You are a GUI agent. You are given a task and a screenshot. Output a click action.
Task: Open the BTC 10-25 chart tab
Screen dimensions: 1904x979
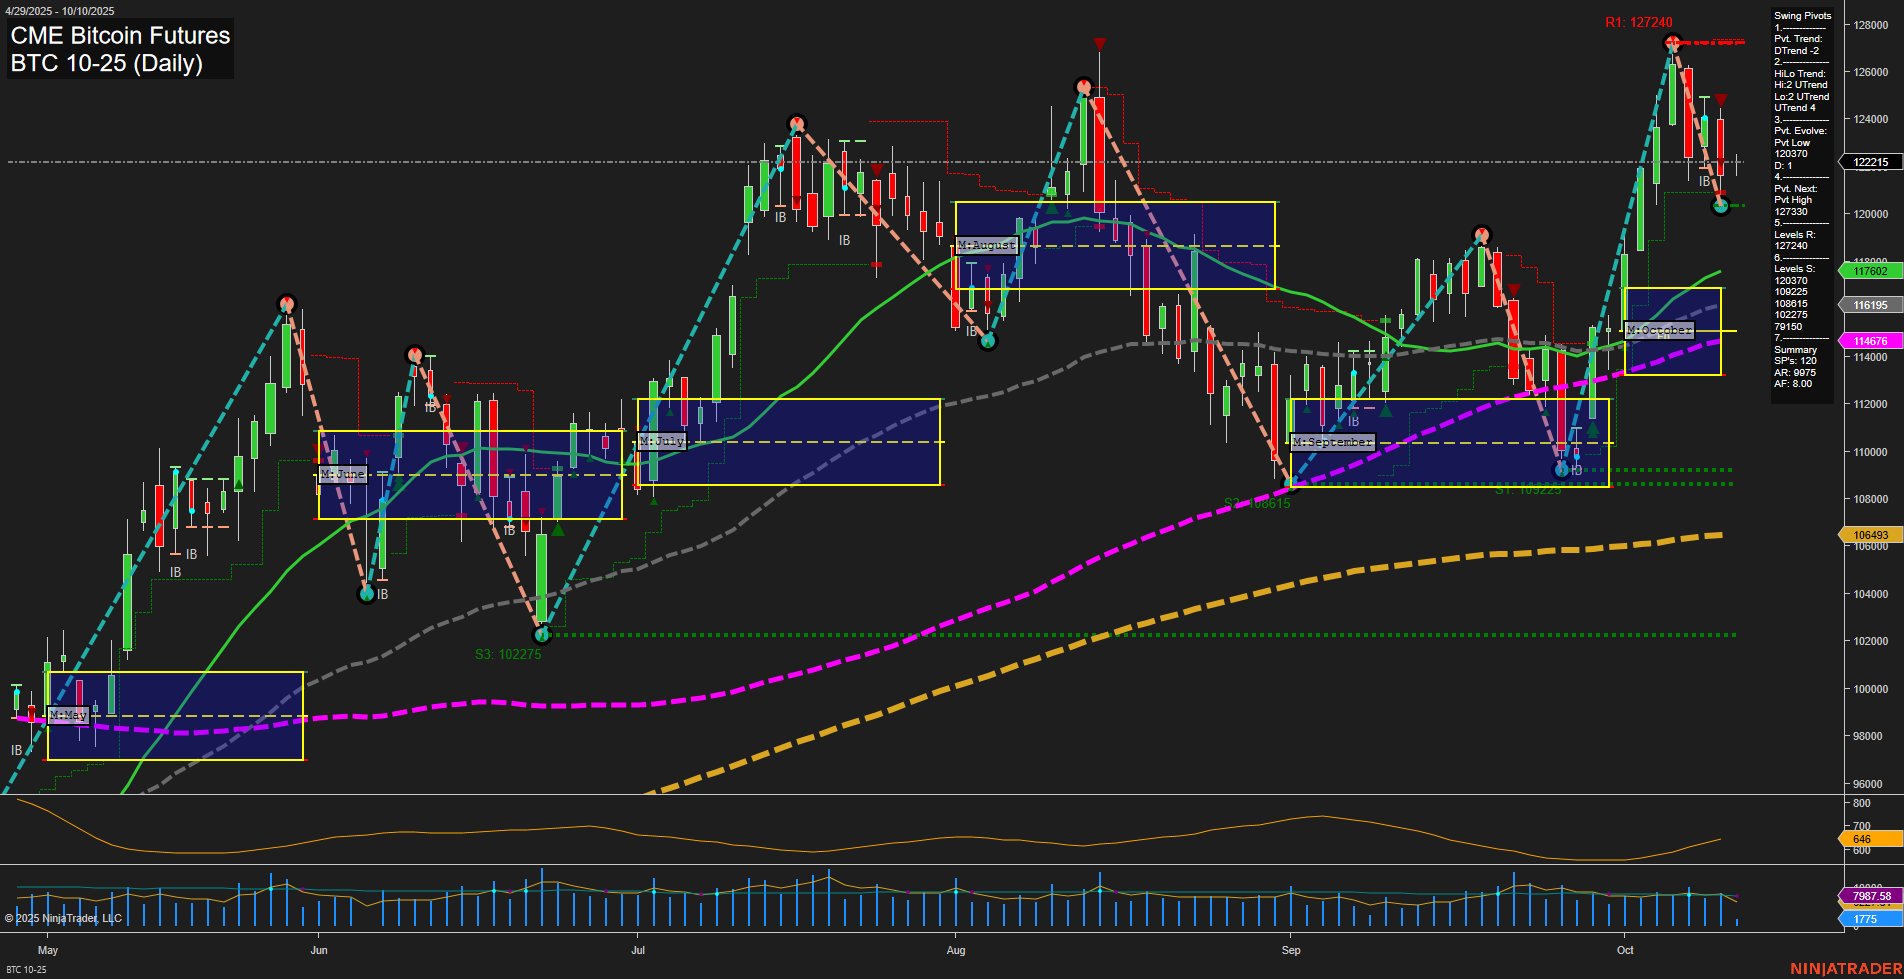point(27,970)
